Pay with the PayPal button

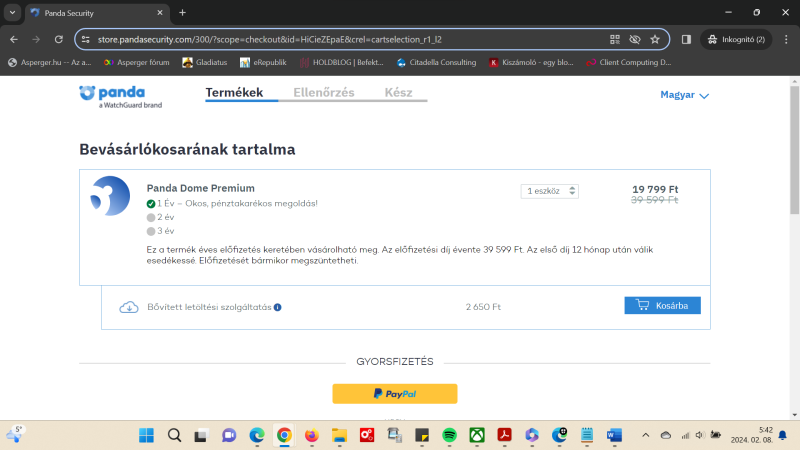click(395, 394)
